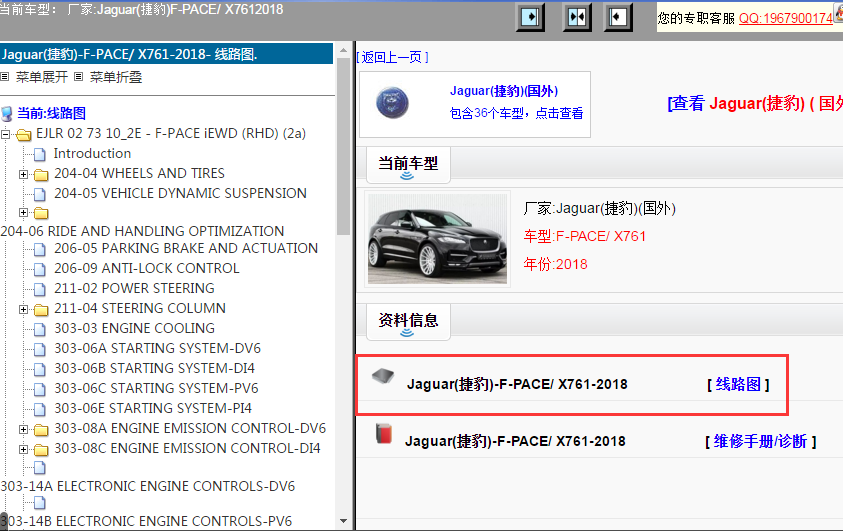Click the split-both-panels arrow button
The image size is (843, 531).
tap(577, 17)
